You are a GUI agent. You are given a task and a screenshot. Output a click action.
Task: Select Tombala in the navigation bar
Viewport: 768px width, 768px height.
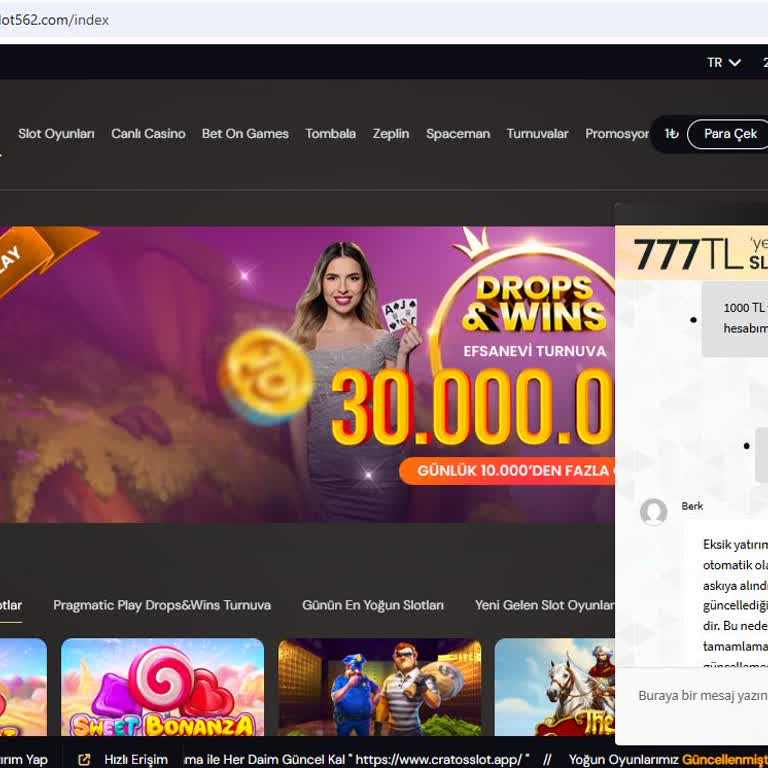pyautogui.click(x=330, y=134)
